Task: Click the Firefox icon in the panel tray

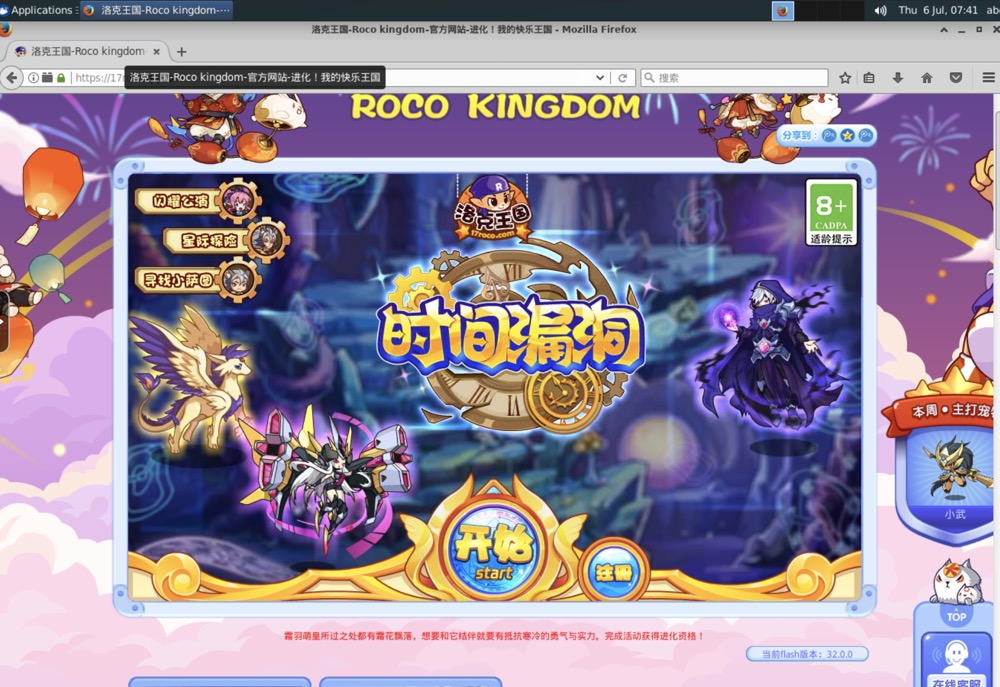Action: (x=783, y=10)
